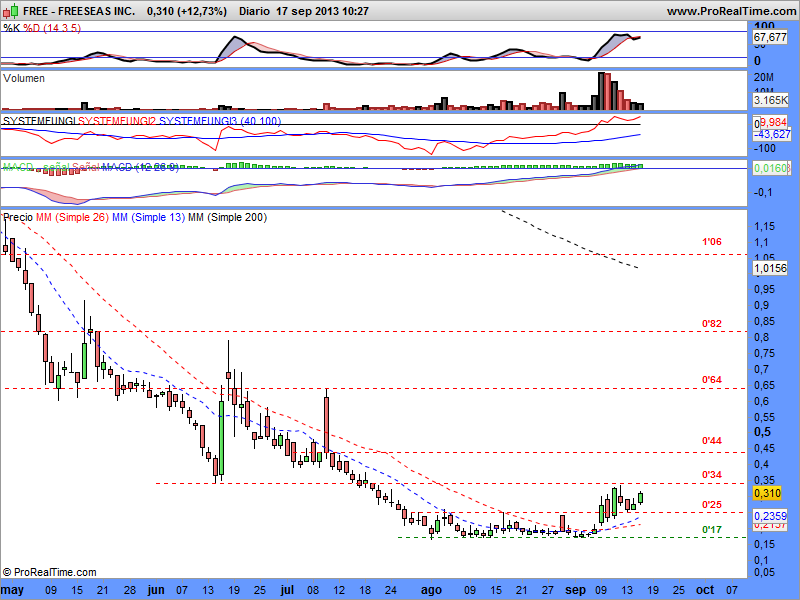Image resolution: width=800 pixels, height=600 pixels.
Task: Click the bold '0,5' price axis label
Action: [762, 432]
